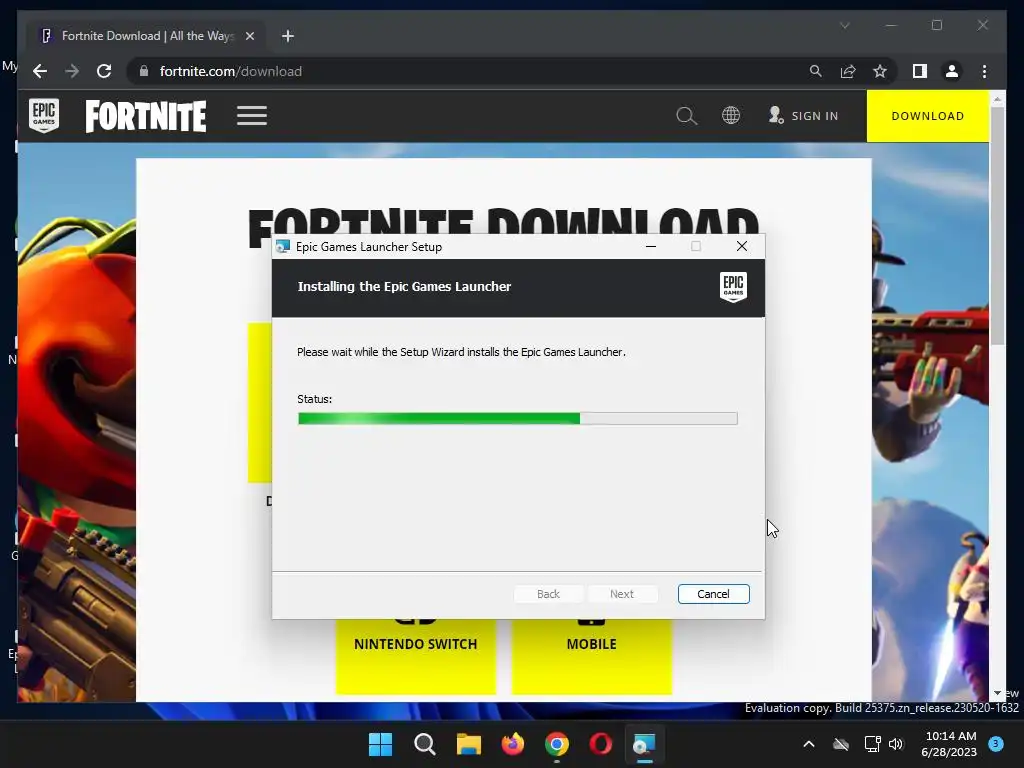Click the installer icon on the taskbar
This screenshot has width=1024, height=768.
pos(644,744)
